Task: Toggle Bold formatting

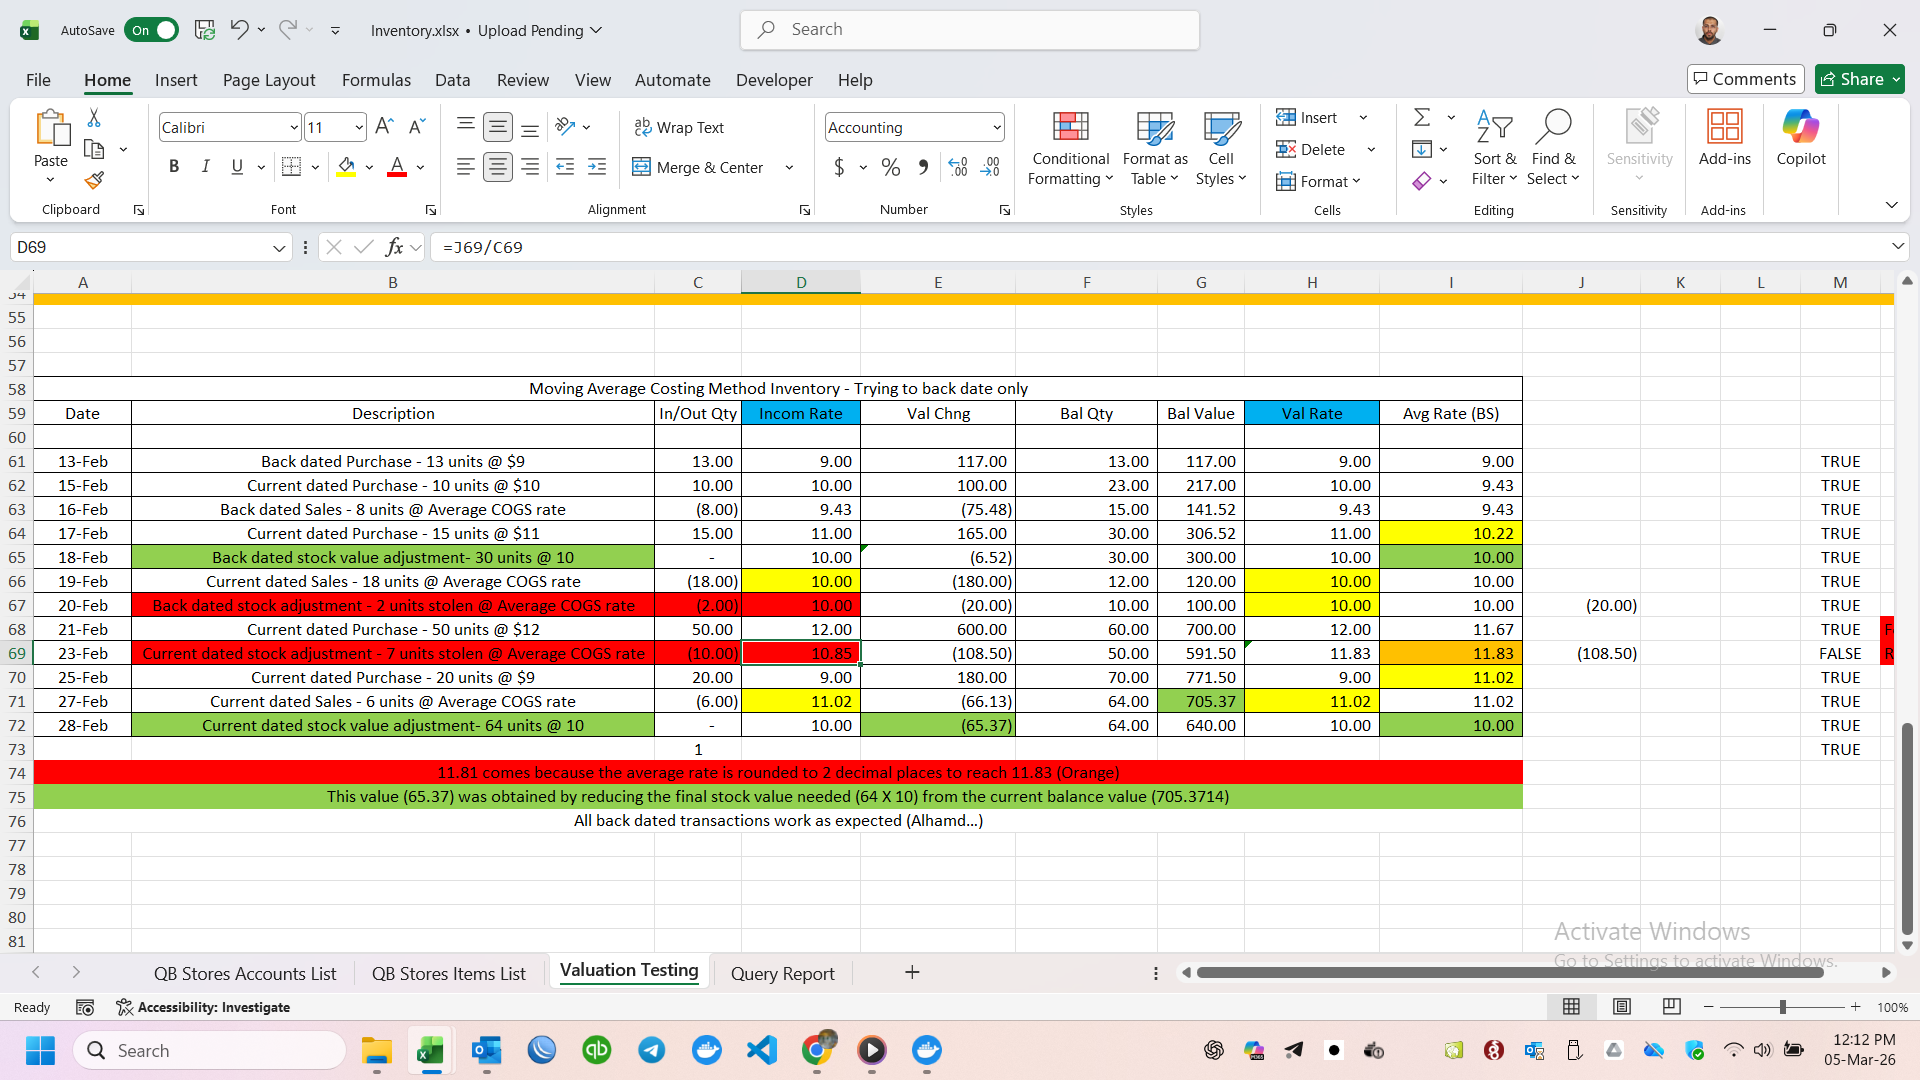Action: pyautogui.click(x=174, y=167)
